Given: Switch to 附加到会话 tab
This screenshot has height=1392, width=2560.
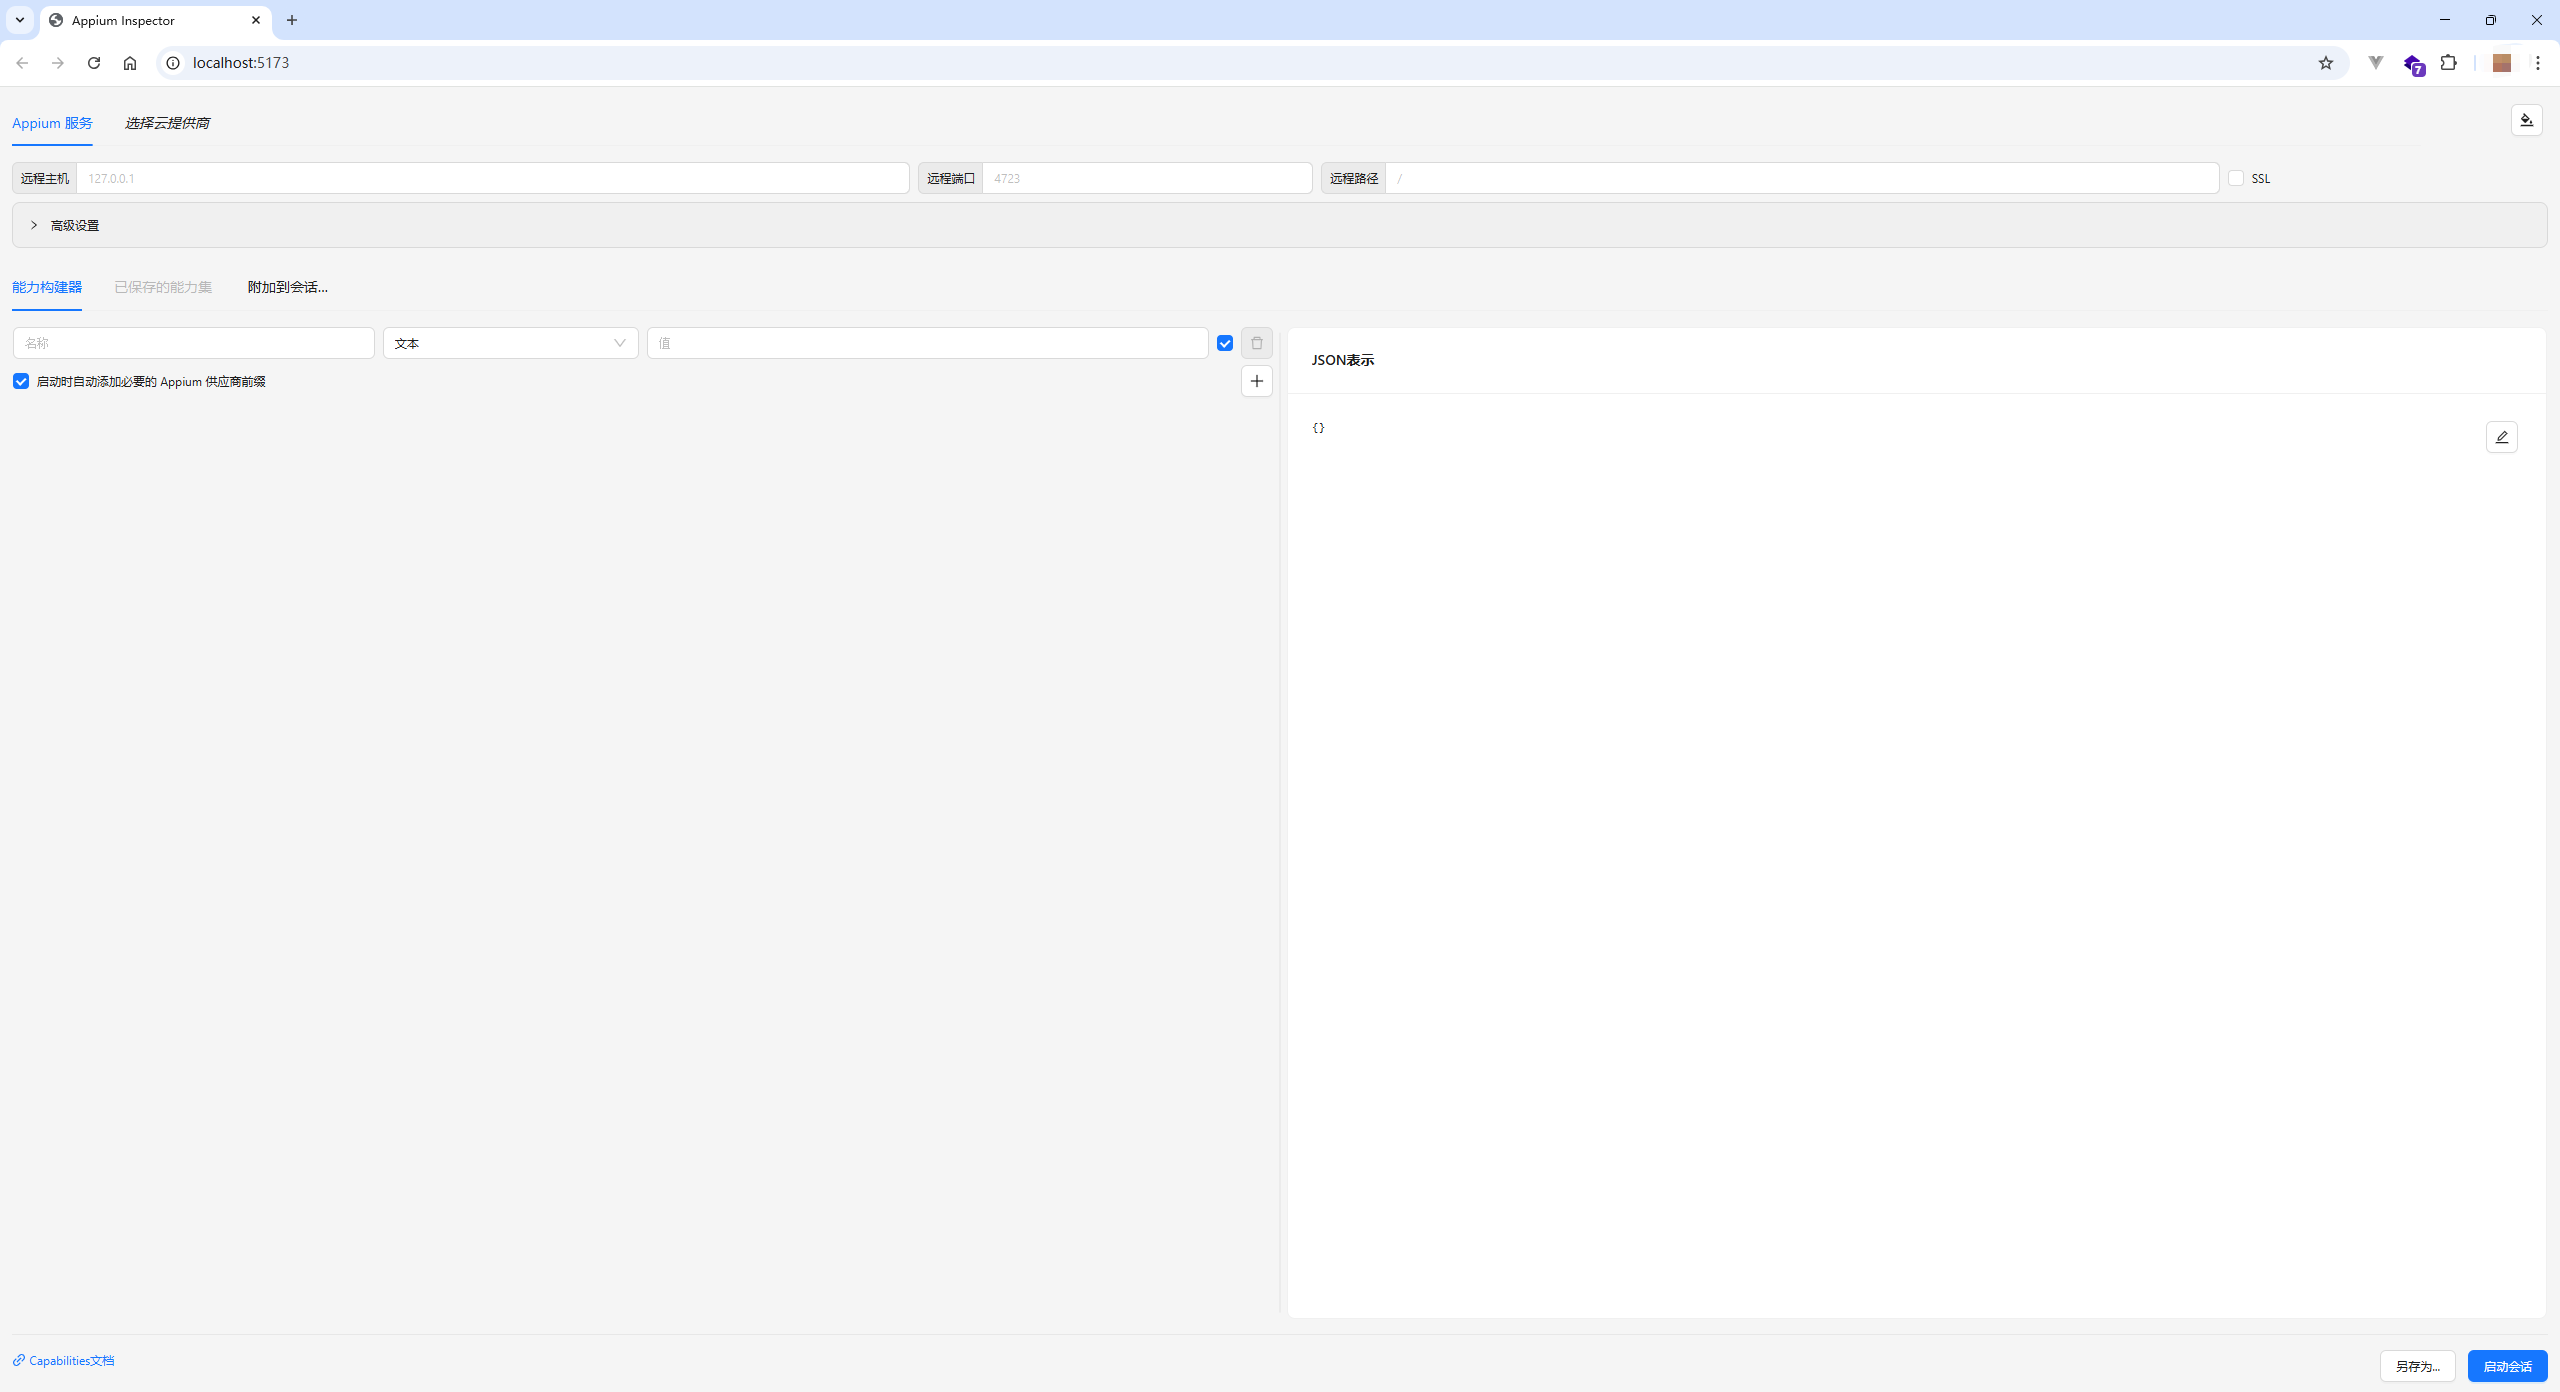Looking at the screenshot, I should pos(287,287).
